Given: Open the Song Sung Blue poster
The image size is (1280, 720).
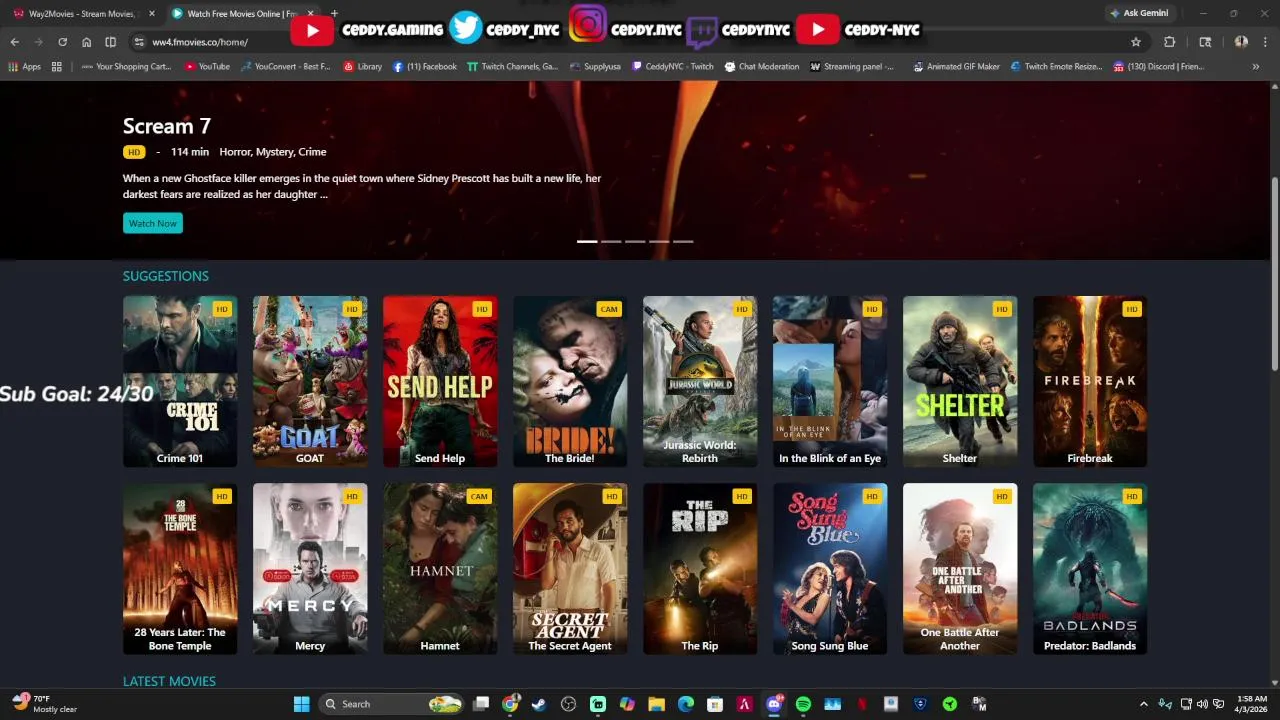Looking at the screenshot, I should [x=830, y=569].
